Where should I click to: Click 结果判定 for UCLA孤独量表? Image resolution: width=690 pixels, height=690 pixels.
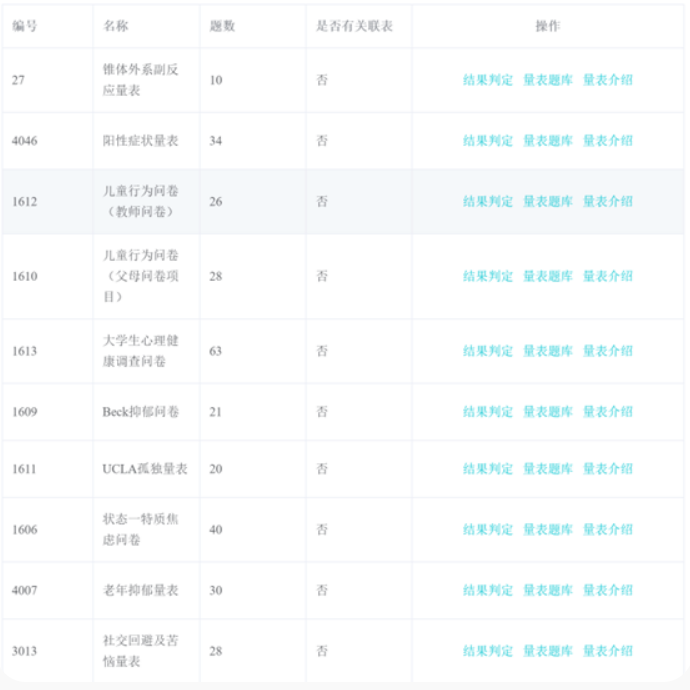487,469
